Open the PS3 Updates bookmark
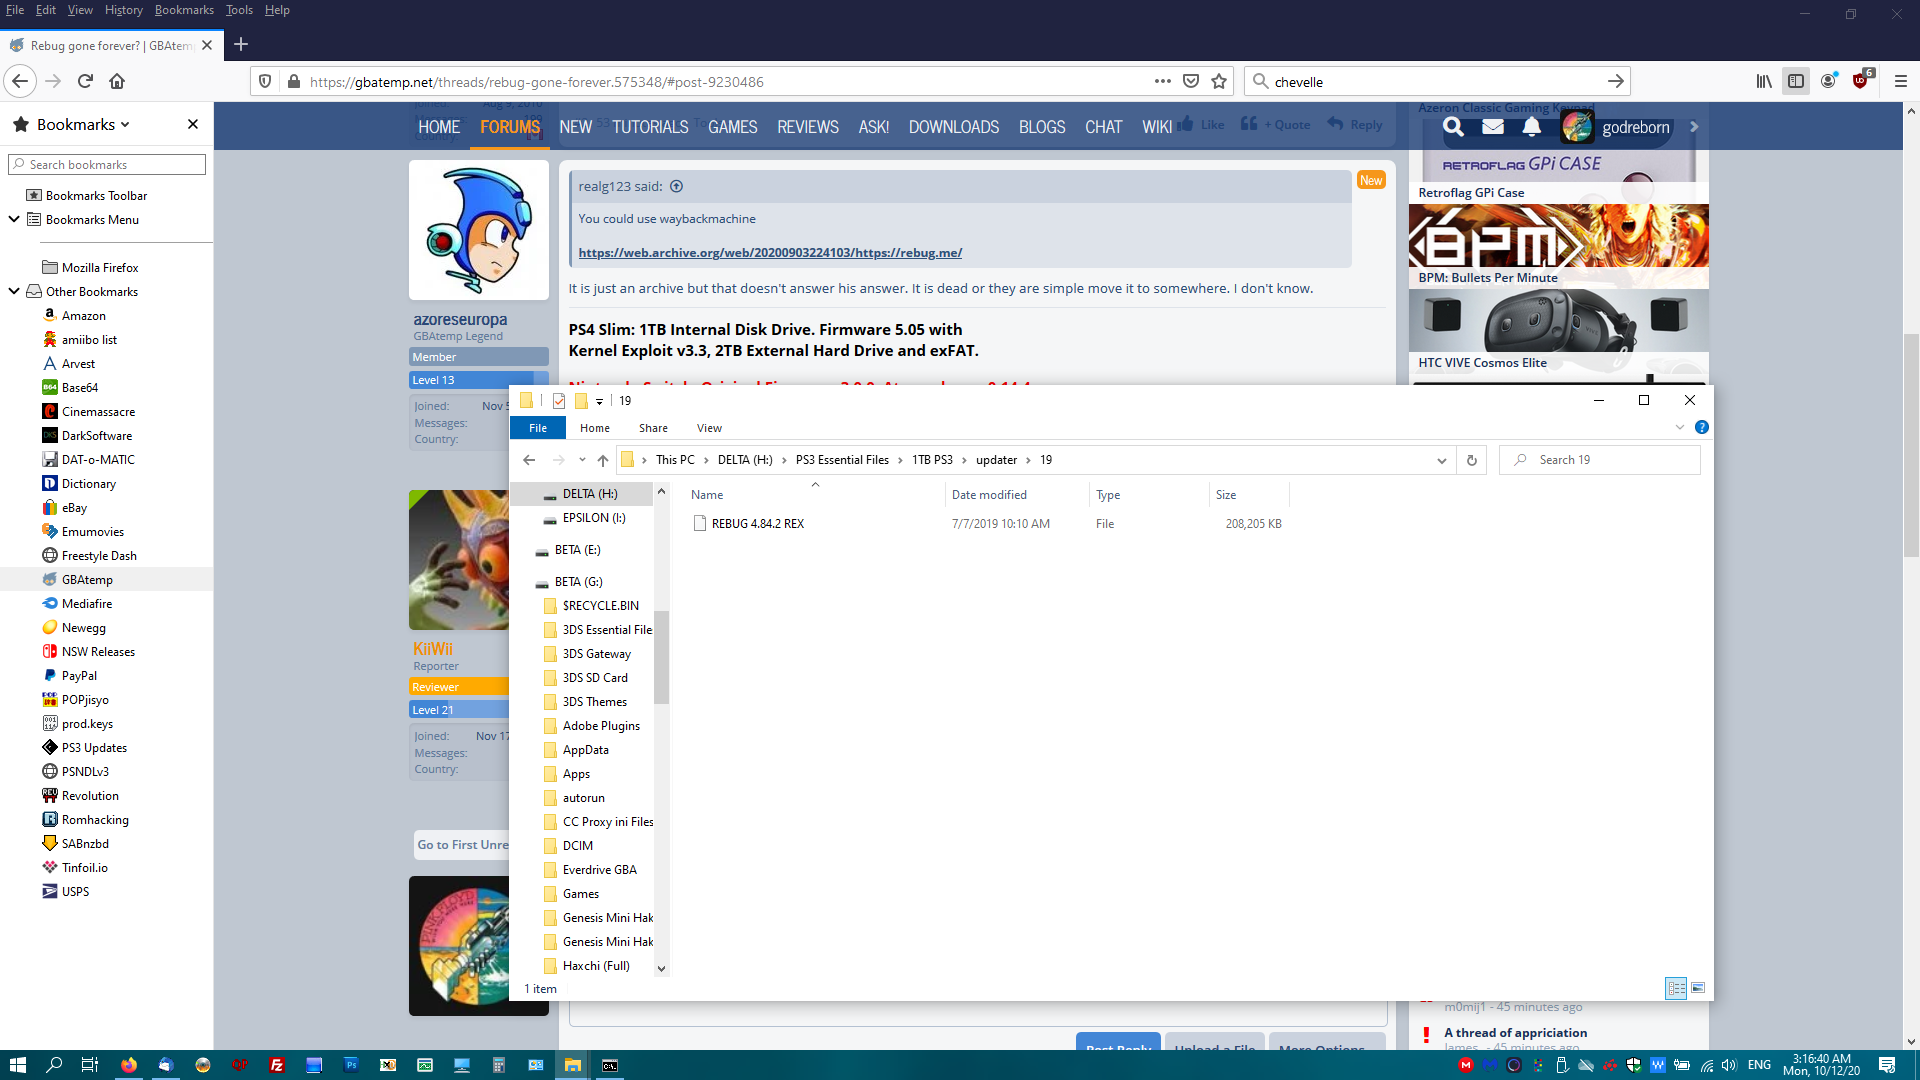 [94, 748]
